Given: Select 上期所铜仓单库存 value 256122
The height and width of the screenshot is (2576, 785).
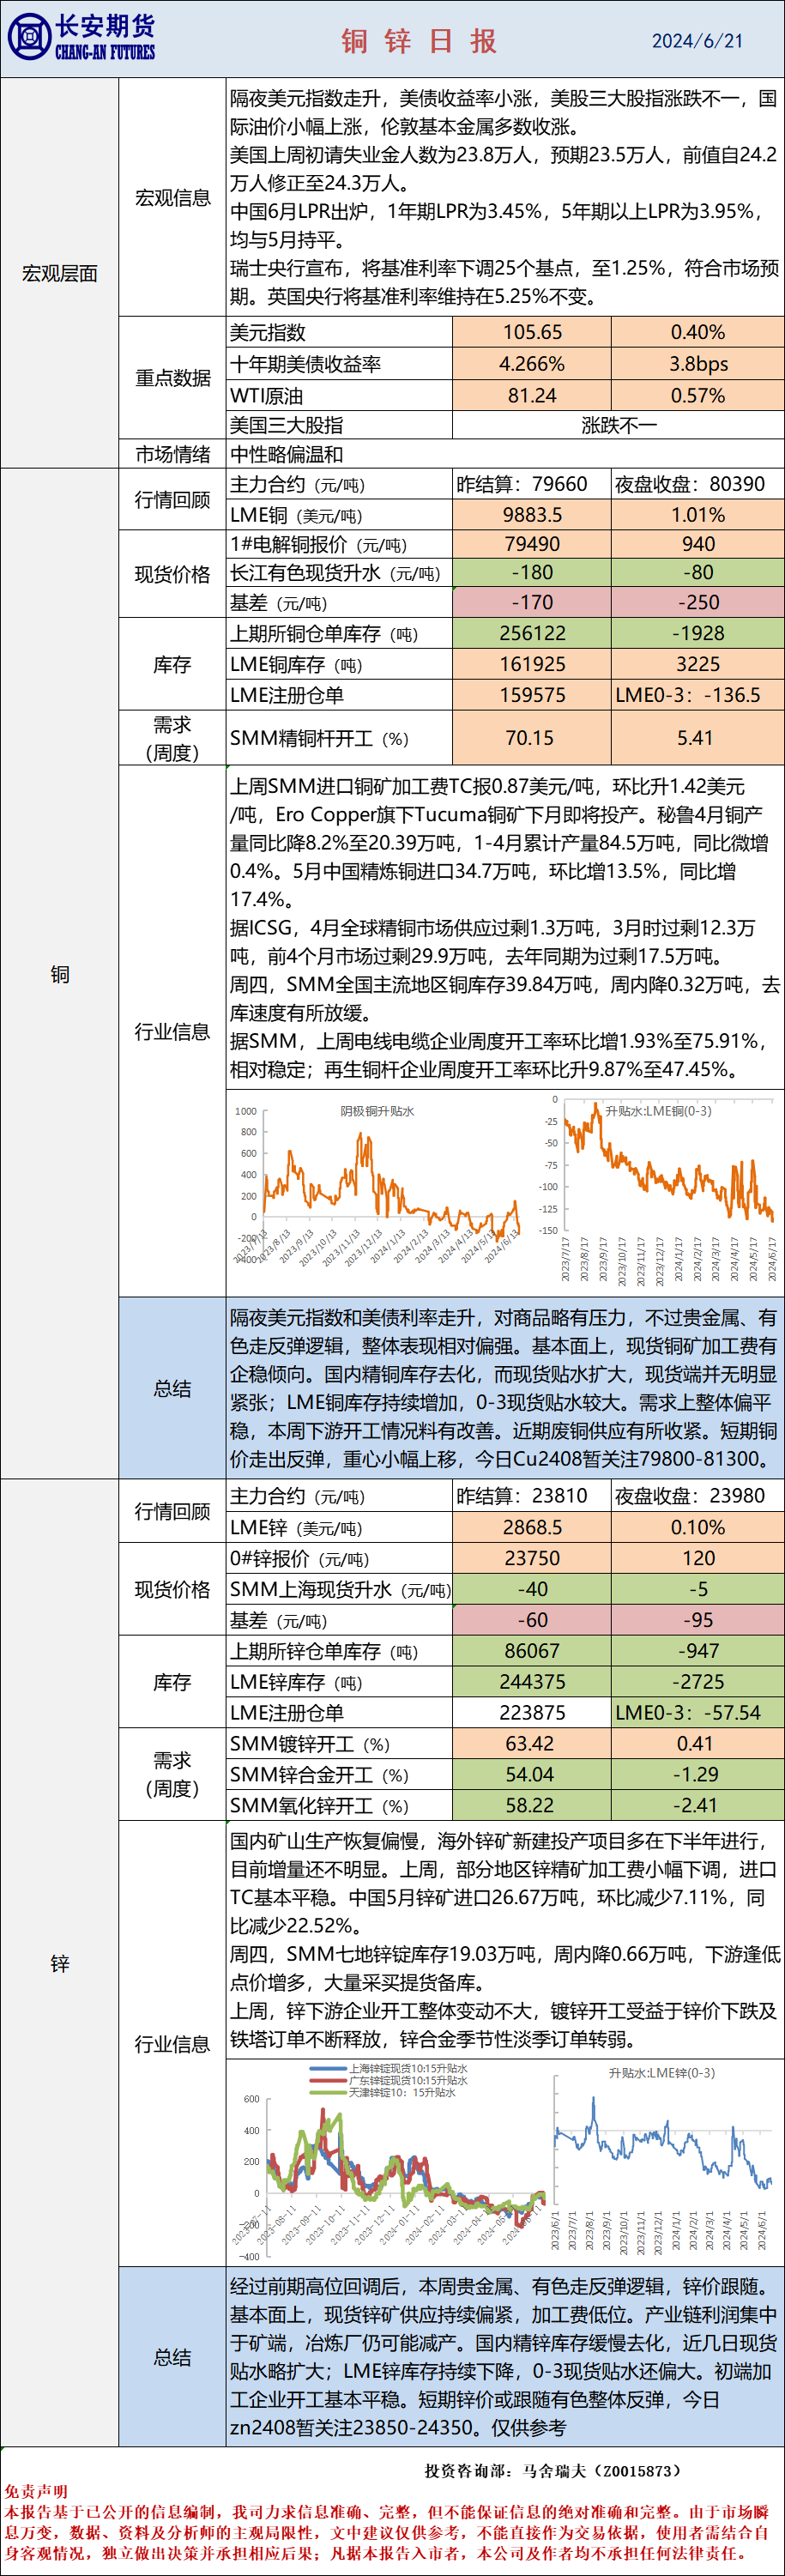Looking at the screenshot, I should [532, 633].
